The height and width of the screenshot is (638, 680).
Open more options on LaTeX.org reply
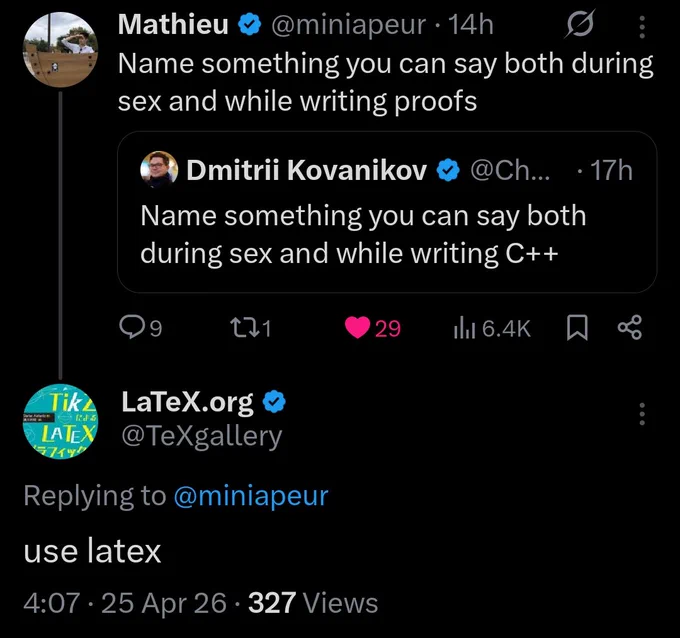[642, 414]
